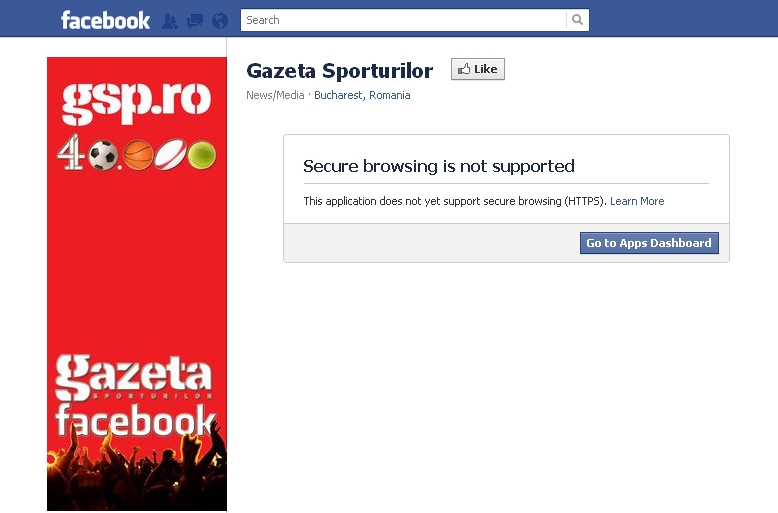Click the Secure browsing is not supported heading
Screen dimensions: 778x513
[439, 166]
